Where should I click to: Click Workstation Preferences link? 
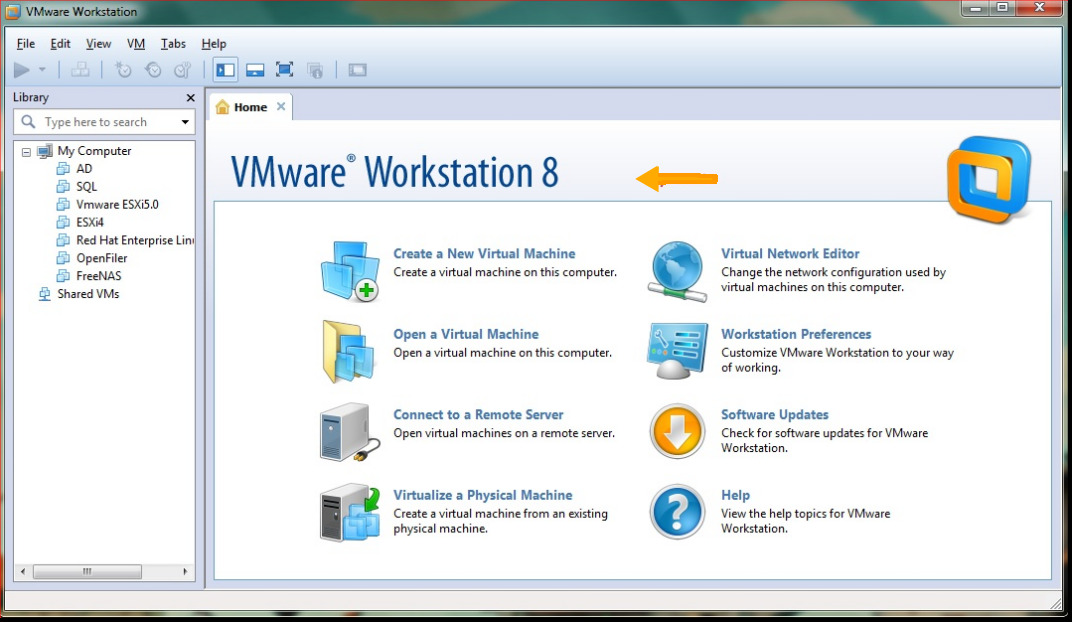(796, 334)
